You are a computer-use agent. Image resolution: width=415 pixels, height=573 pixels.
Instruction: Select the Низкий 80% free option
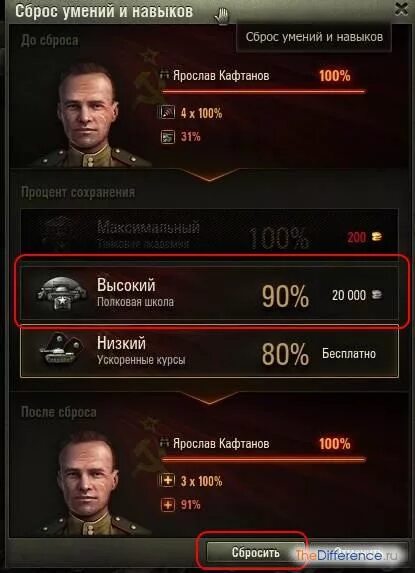click(x=209, y=351)
